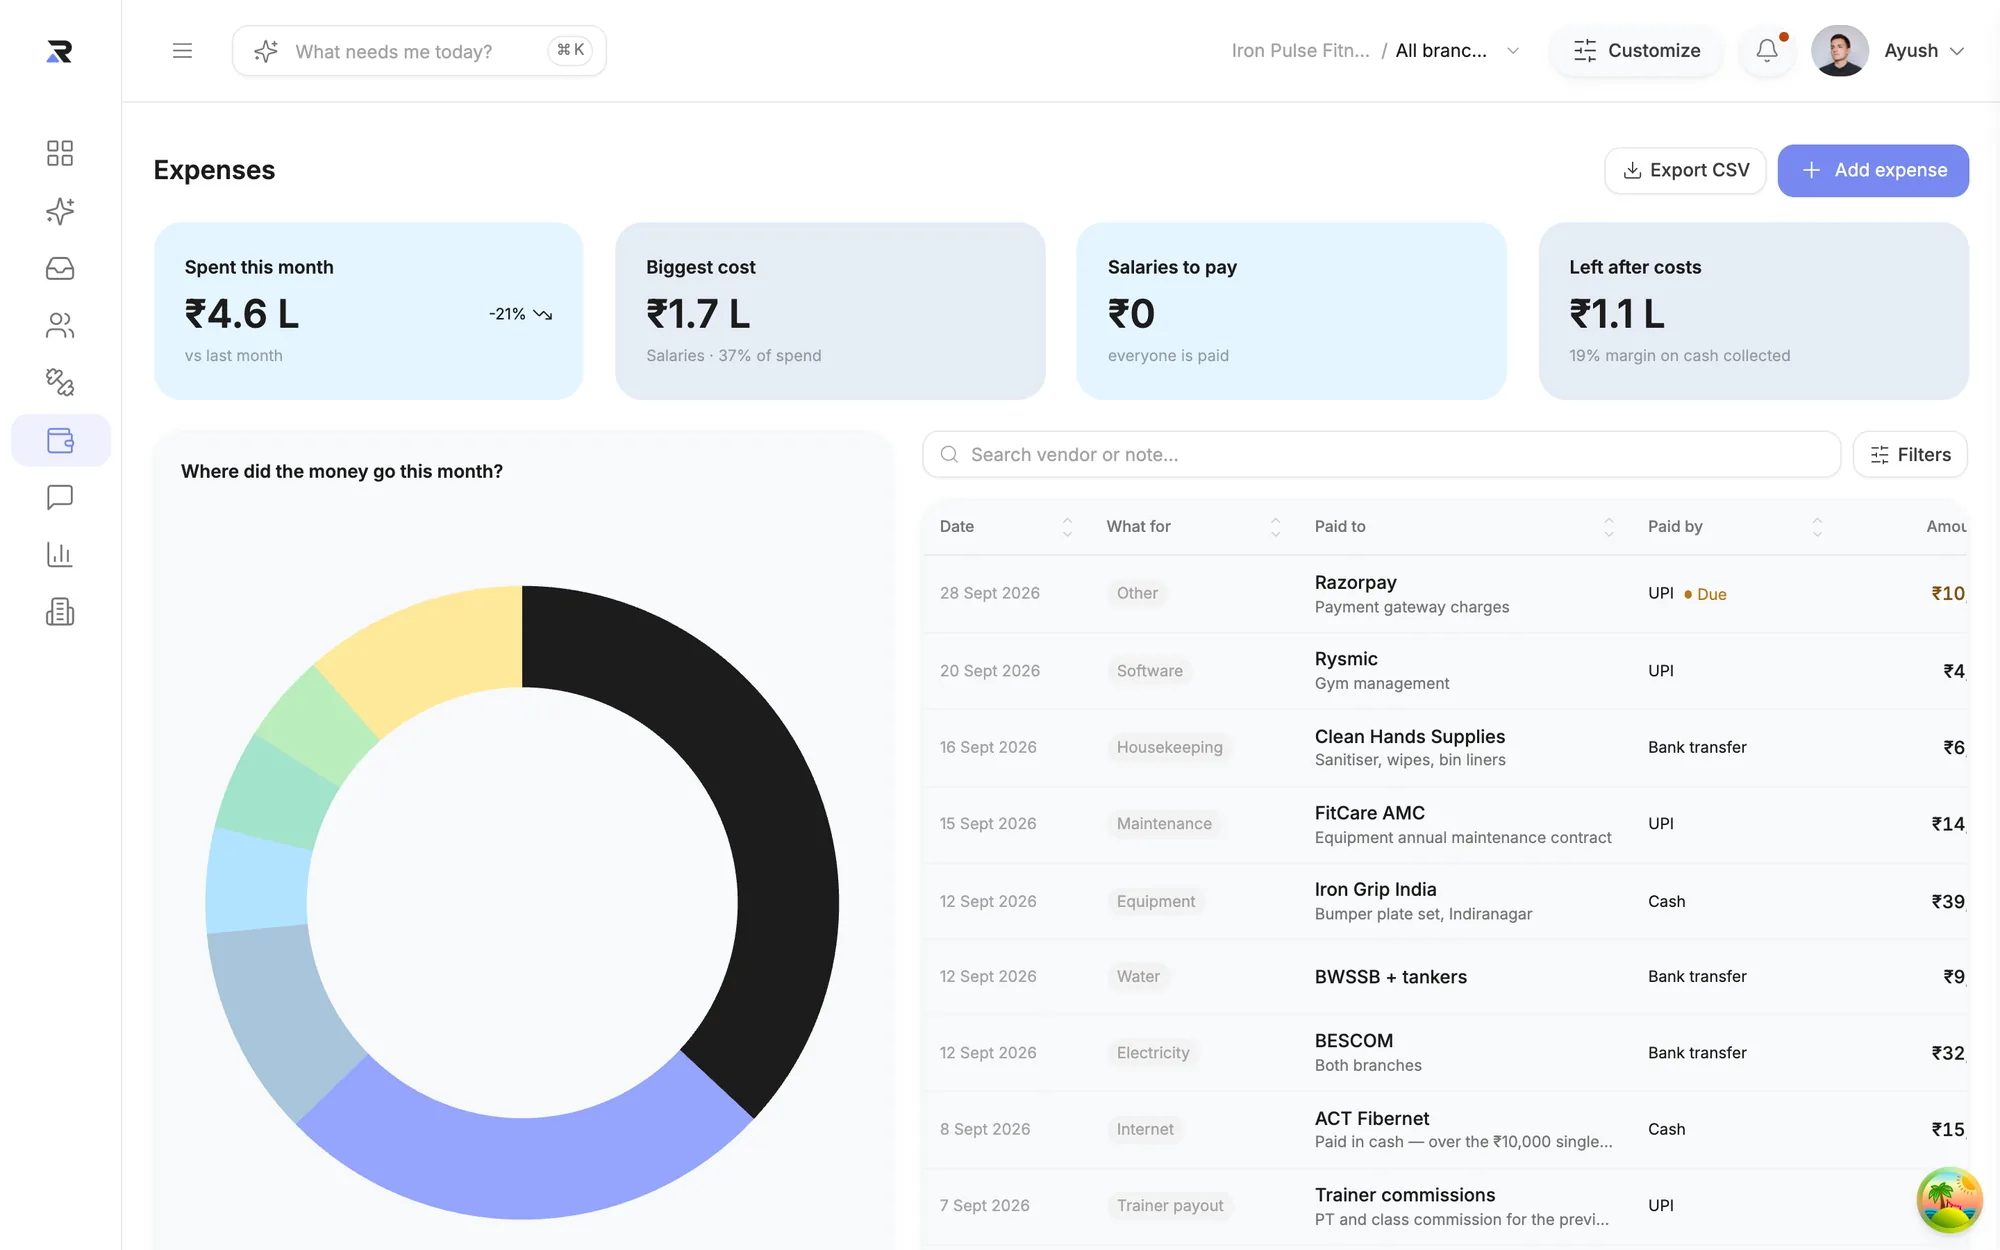Toggle the hamburger menu icon
The height and width of the screenshot is (1250, 2000).
(182, 50)
